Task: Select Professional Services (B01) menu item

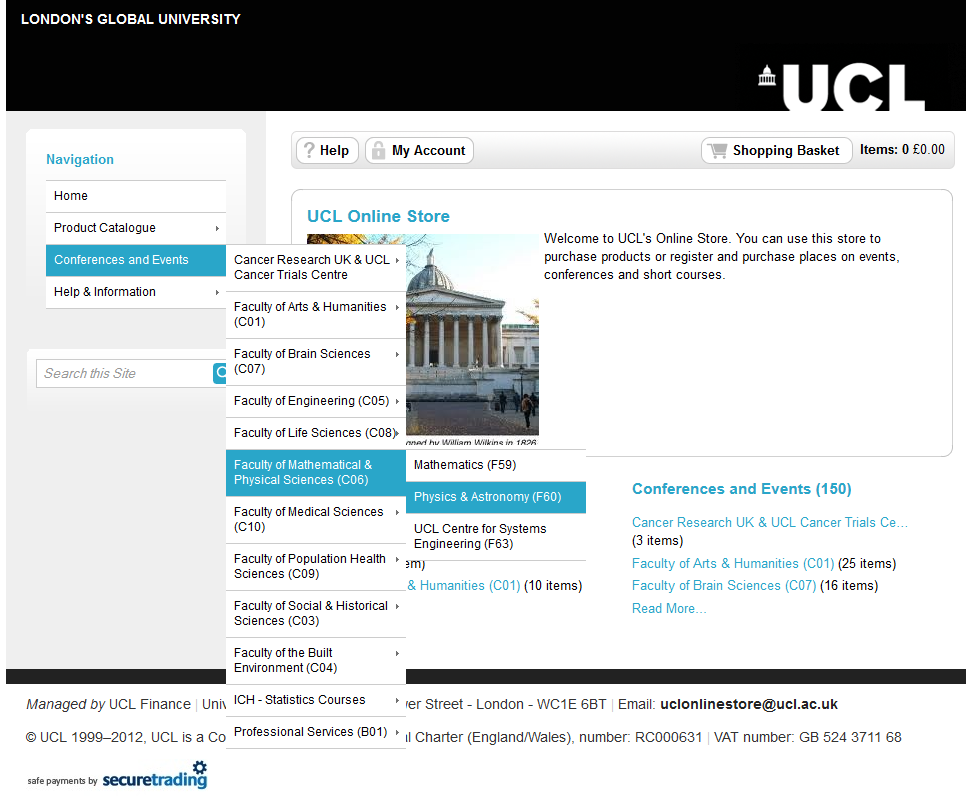Action: 316,732
